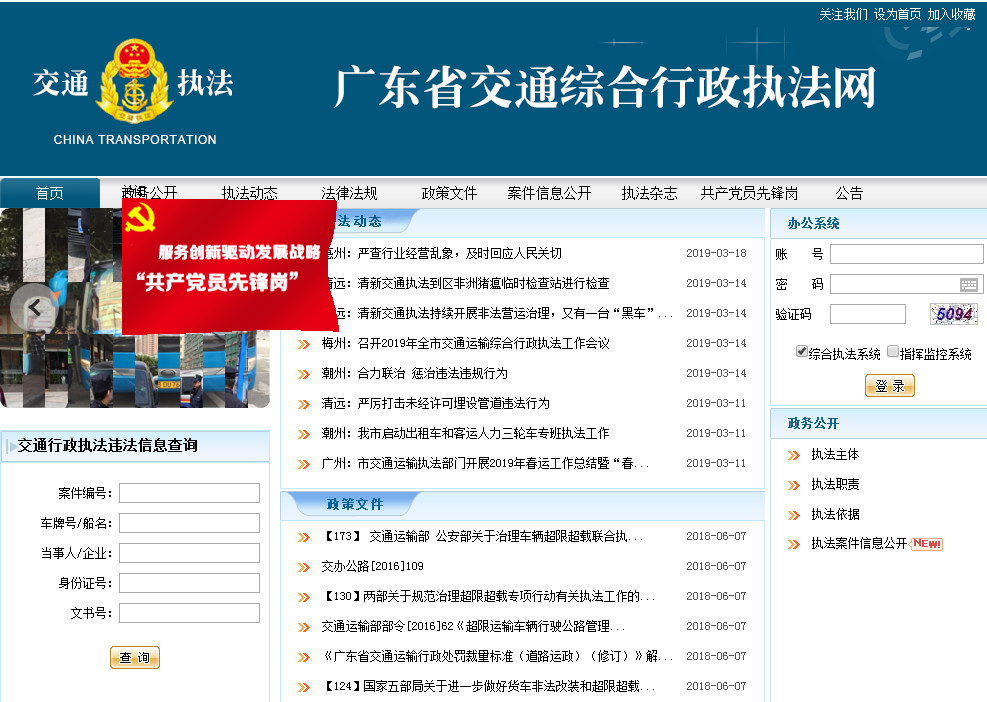Focus the 车牌号/船名 input field
The width and height of the screenshot is (987, 702).
[x=189, y=523]
